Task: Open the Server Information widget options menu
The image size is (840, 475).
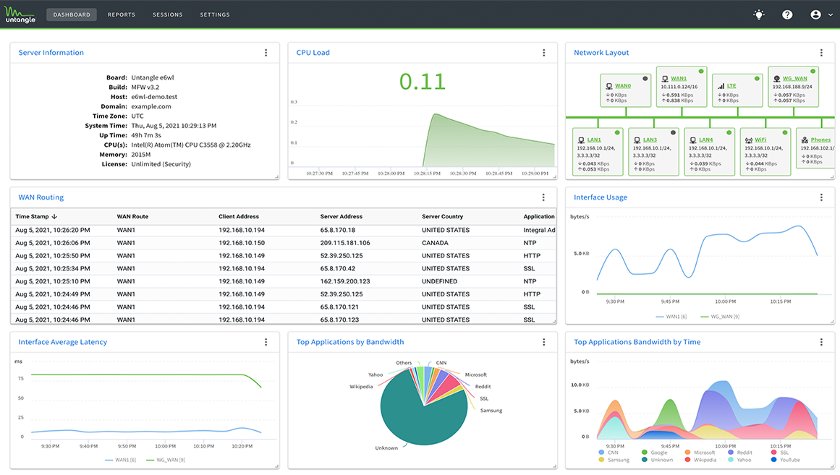Action: pyautogui.click(x=266, y=52)
